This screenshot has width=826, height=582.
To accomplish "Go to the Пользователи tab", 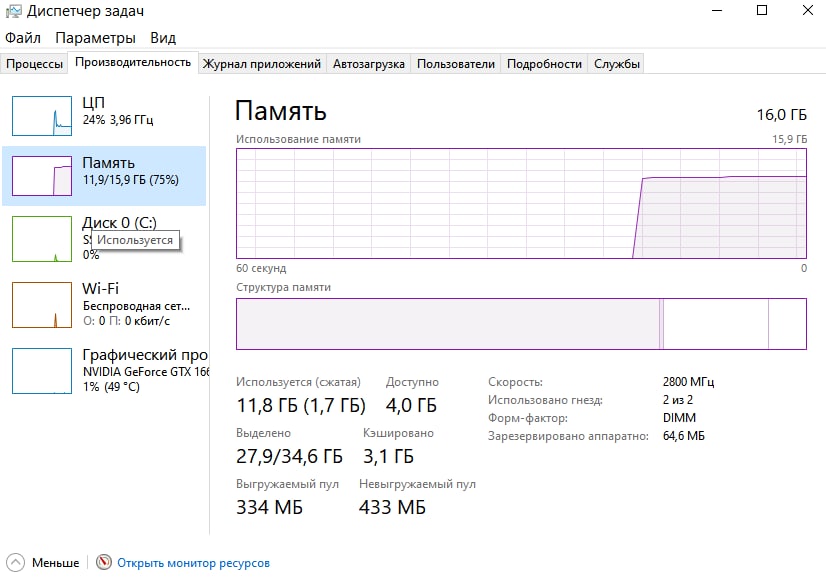I will (456, 64).
